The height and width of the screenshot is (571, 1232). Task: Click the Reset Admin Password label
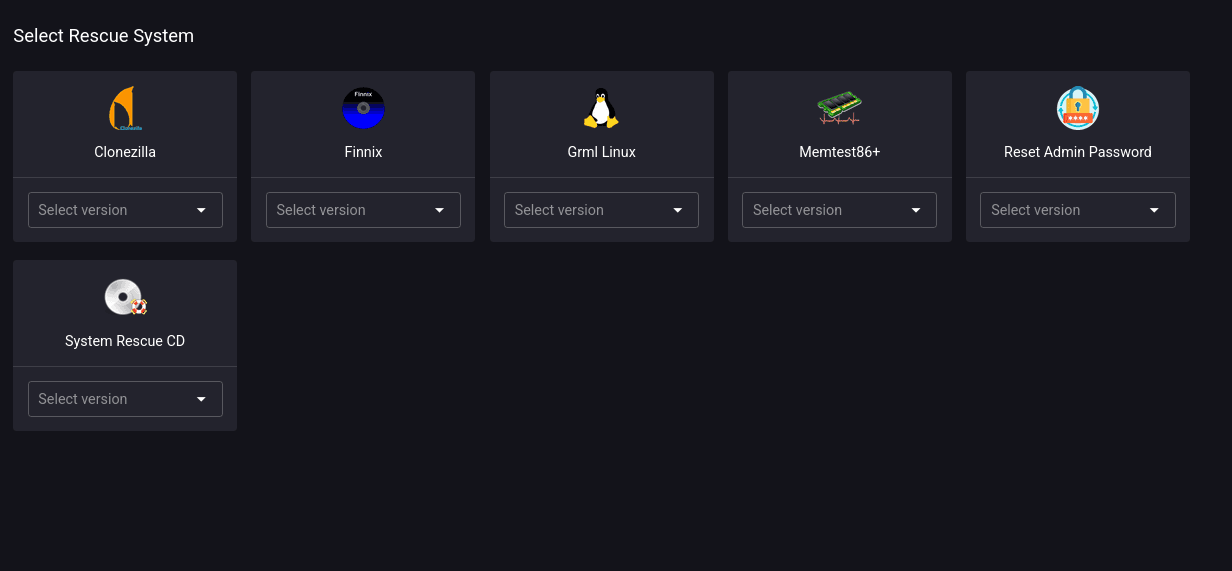click(1077, 152)
